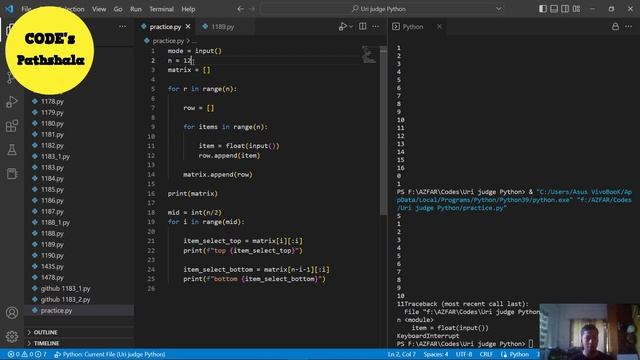Click practice.py in the breadcrumb
The width and height of the screenshot is (640, 360).
pyautogui.click(x=168, y=41)
